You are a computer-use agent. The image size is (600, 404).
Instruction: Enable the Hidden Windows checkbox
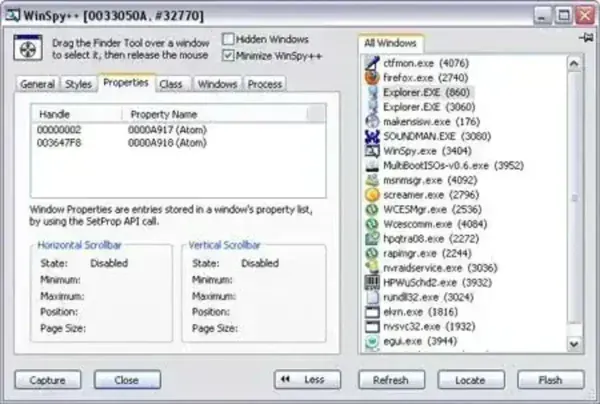click(x=228, y=39)
